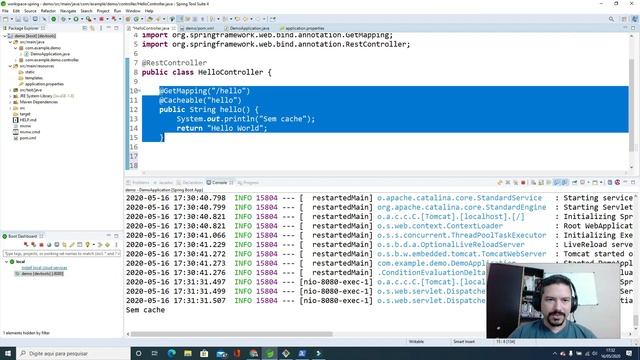Image resolution: width=640 pixels, height=360 pixels.
Task: Click the Windows taskbar search box
Action: point(73,353)
